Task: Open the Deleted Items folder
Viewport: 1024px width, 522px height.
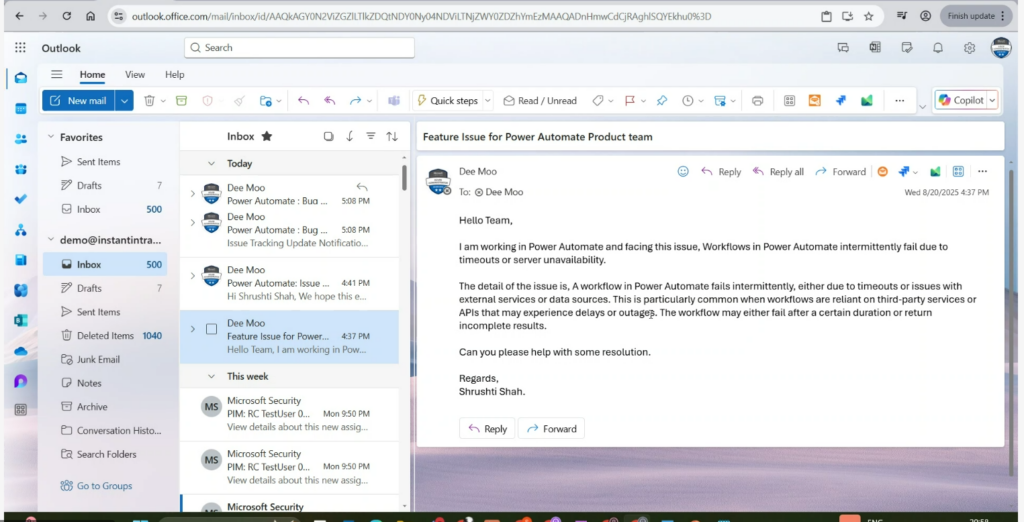Action: click(105, 335)
